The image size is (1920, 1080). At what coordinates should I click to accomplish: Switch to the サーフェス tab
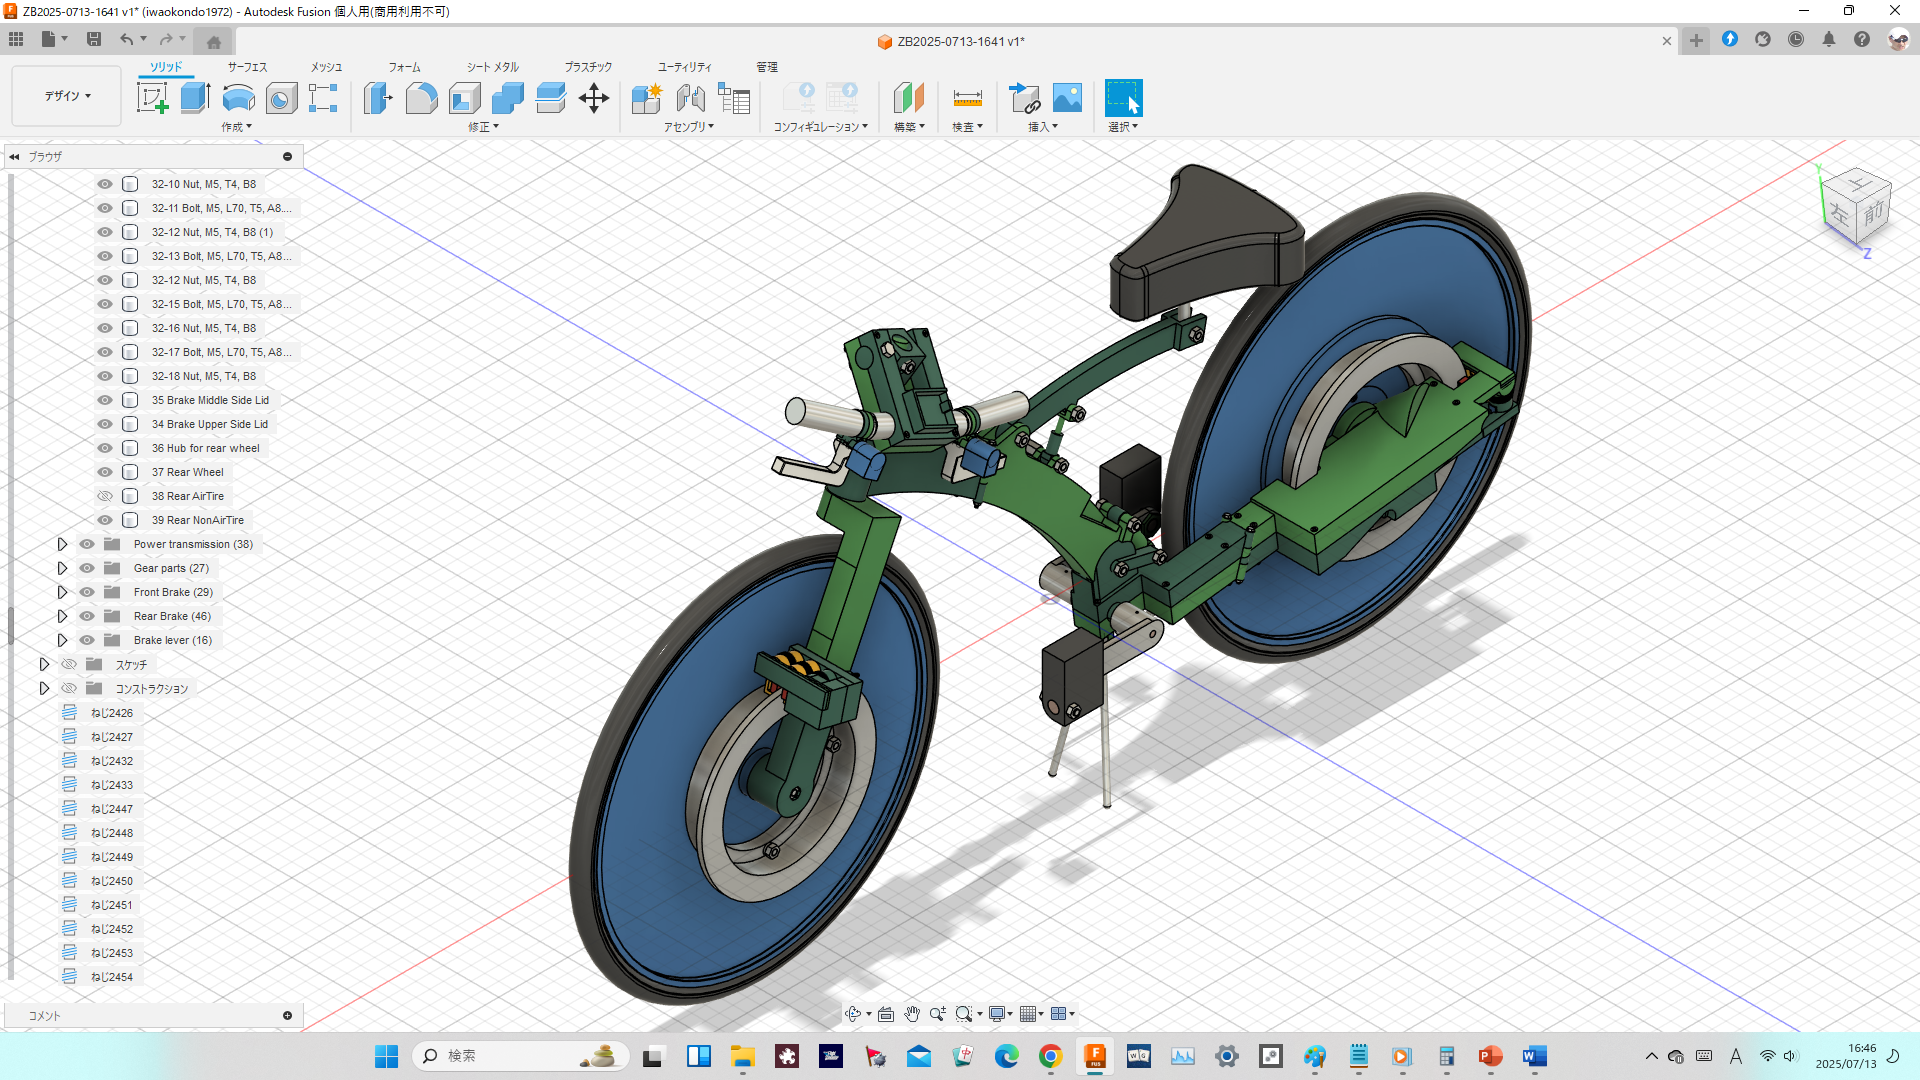coord(247,67)
